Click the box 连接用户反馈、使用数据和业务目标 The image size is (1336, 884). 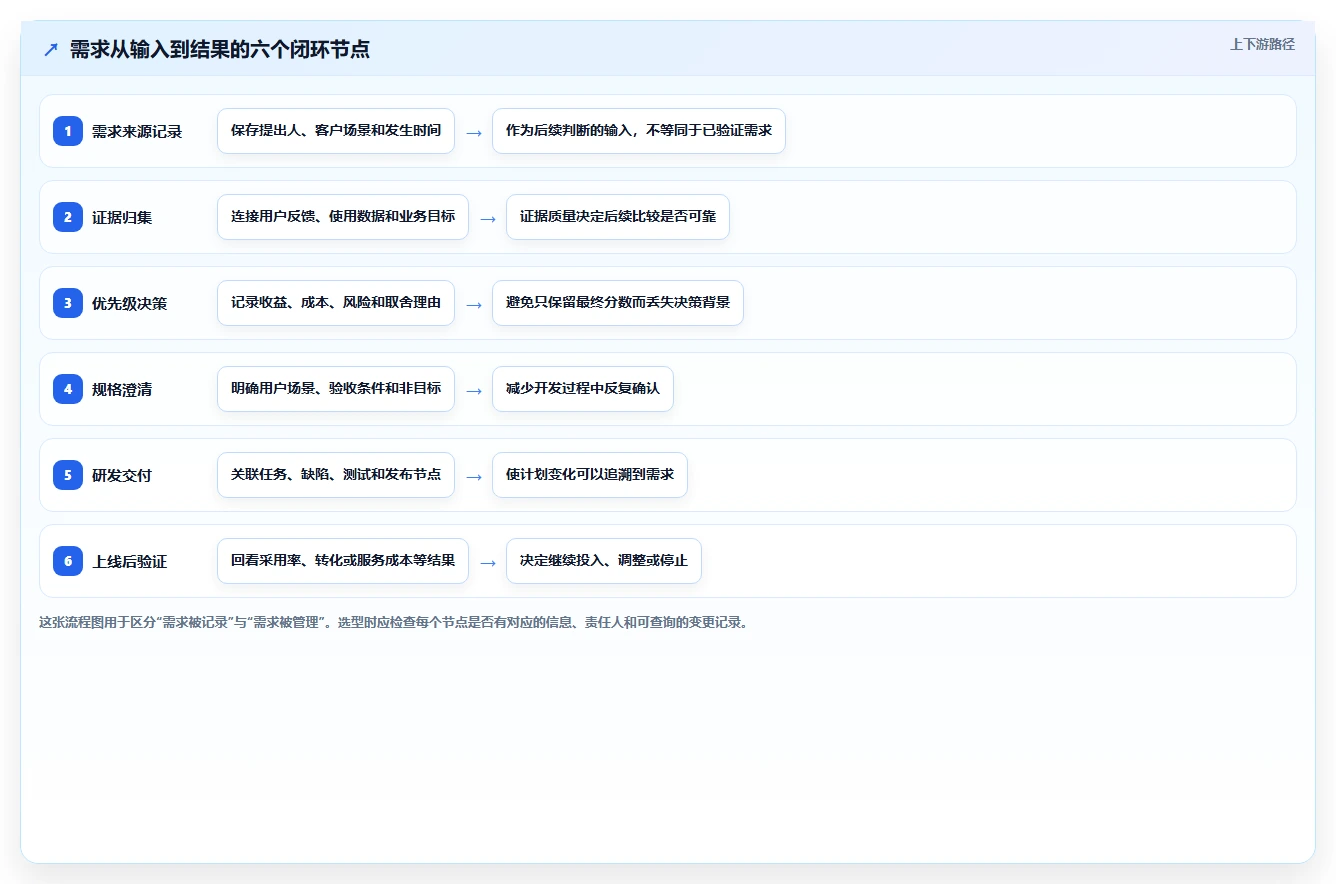click(x=343, y=217)
